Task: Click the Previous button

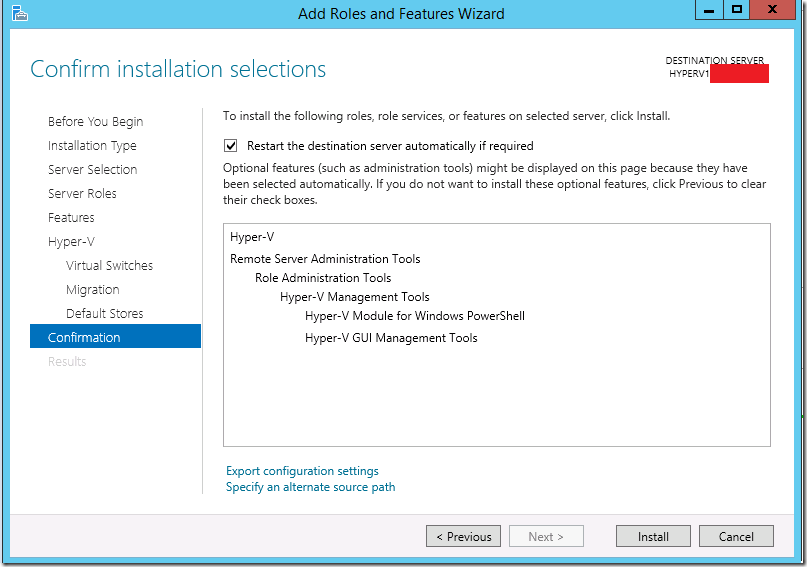Action: (463, 536)
